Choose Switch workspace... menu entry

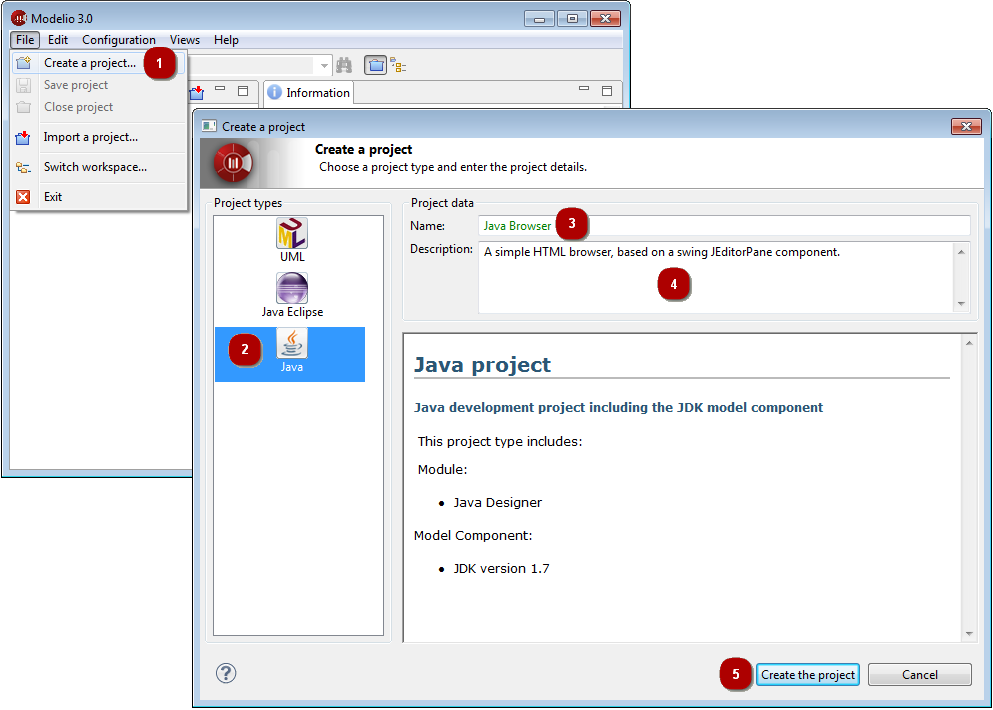[x=99, y=167]
